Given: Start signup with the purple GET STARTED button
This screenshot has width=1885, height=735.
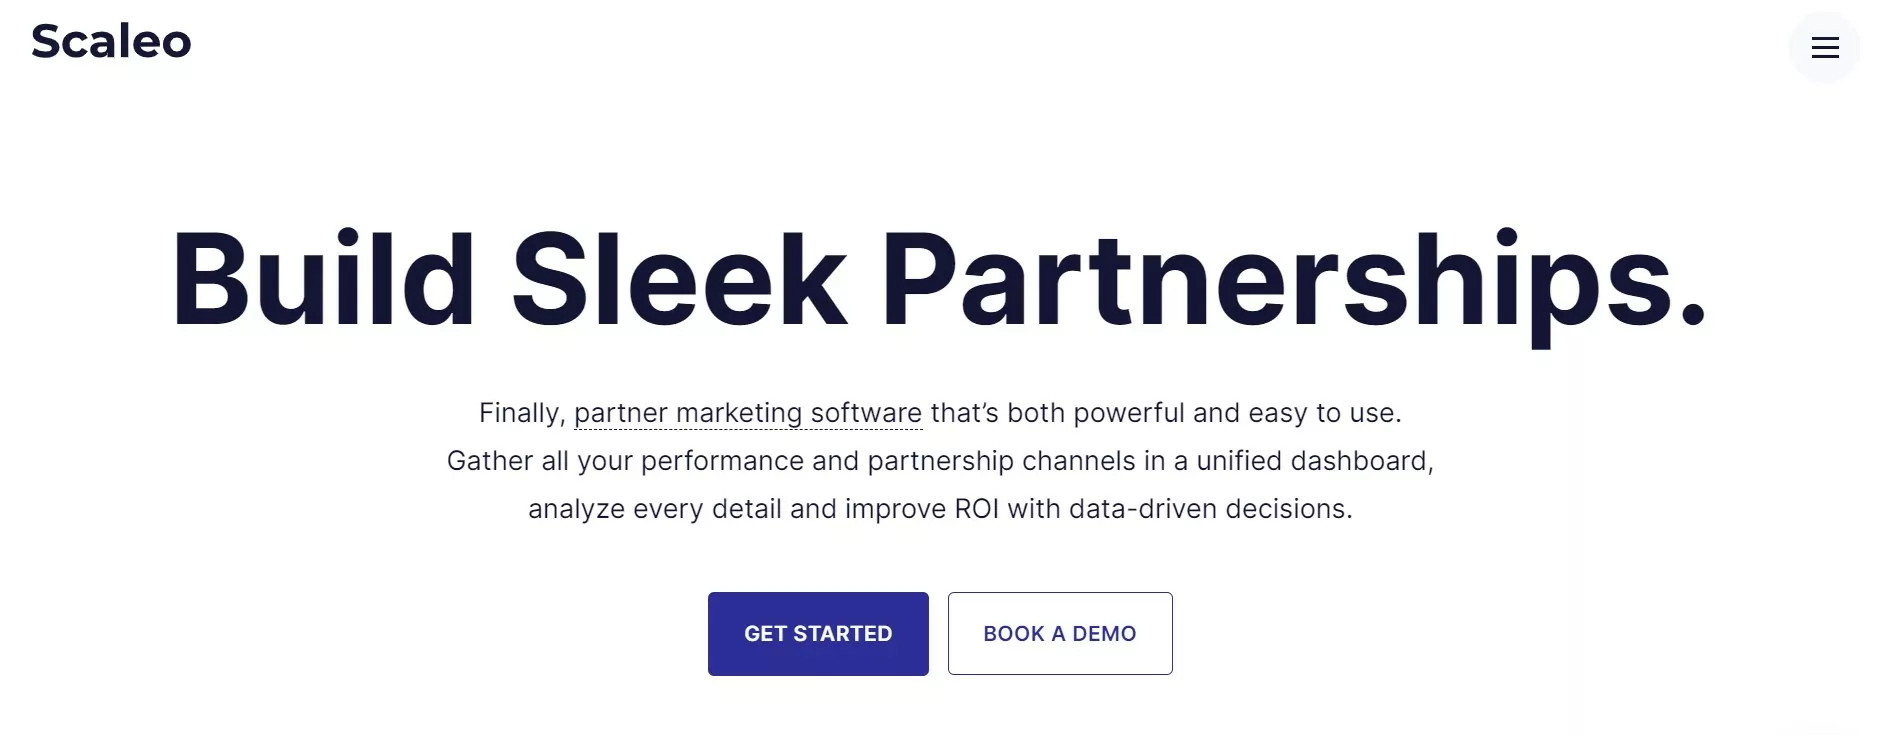Looking at the screenshot, I should pyautogui.click(x=817, y=633).
